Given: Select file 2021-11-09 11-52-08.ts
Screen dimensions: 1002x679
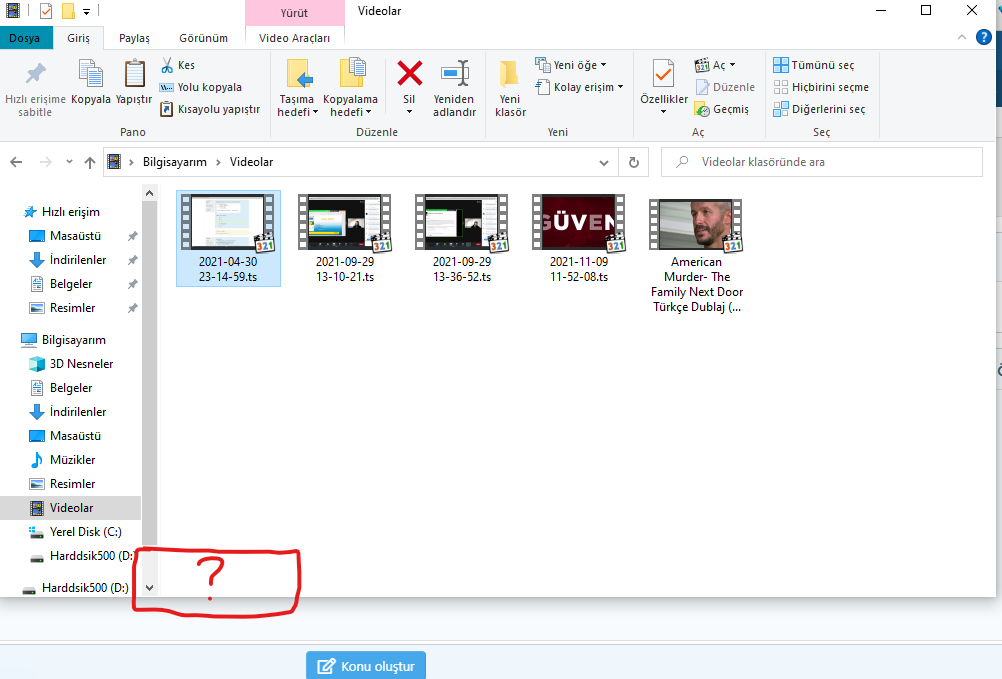Looking at the screenshot, I should click(x=579, y=238).
